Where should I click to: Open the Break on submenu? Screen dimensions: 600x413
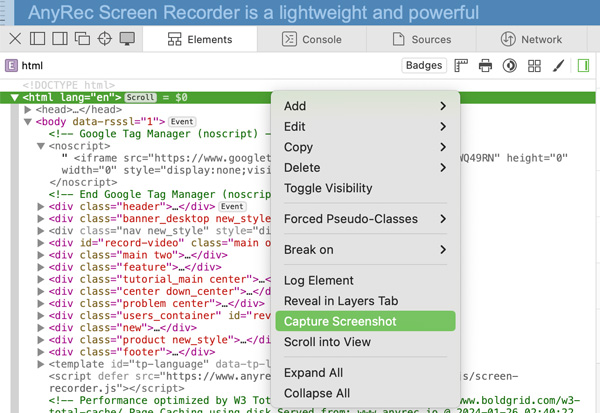365,250
